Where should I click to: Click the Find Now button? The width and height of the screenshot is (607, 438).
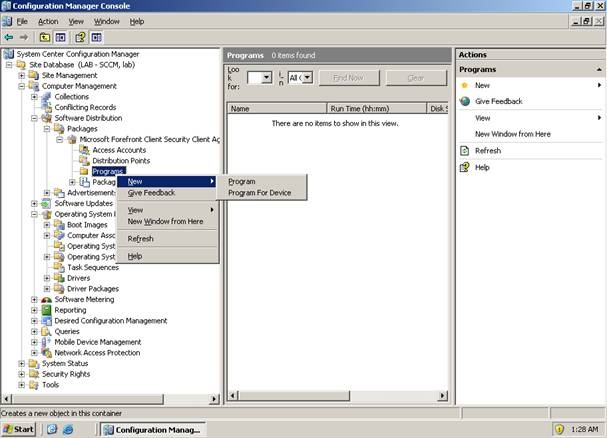pyautogui.click(x=348, y=77)
